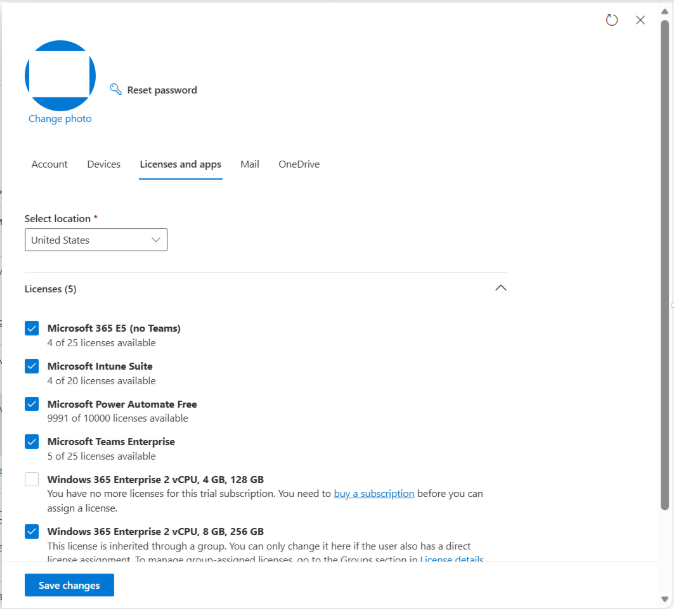This screenshot has height=609, width=674.
Task: Toggle Windows 365 Enterprise 8 GB, 256 GB checkbox
Action: [x=32, y=532]
